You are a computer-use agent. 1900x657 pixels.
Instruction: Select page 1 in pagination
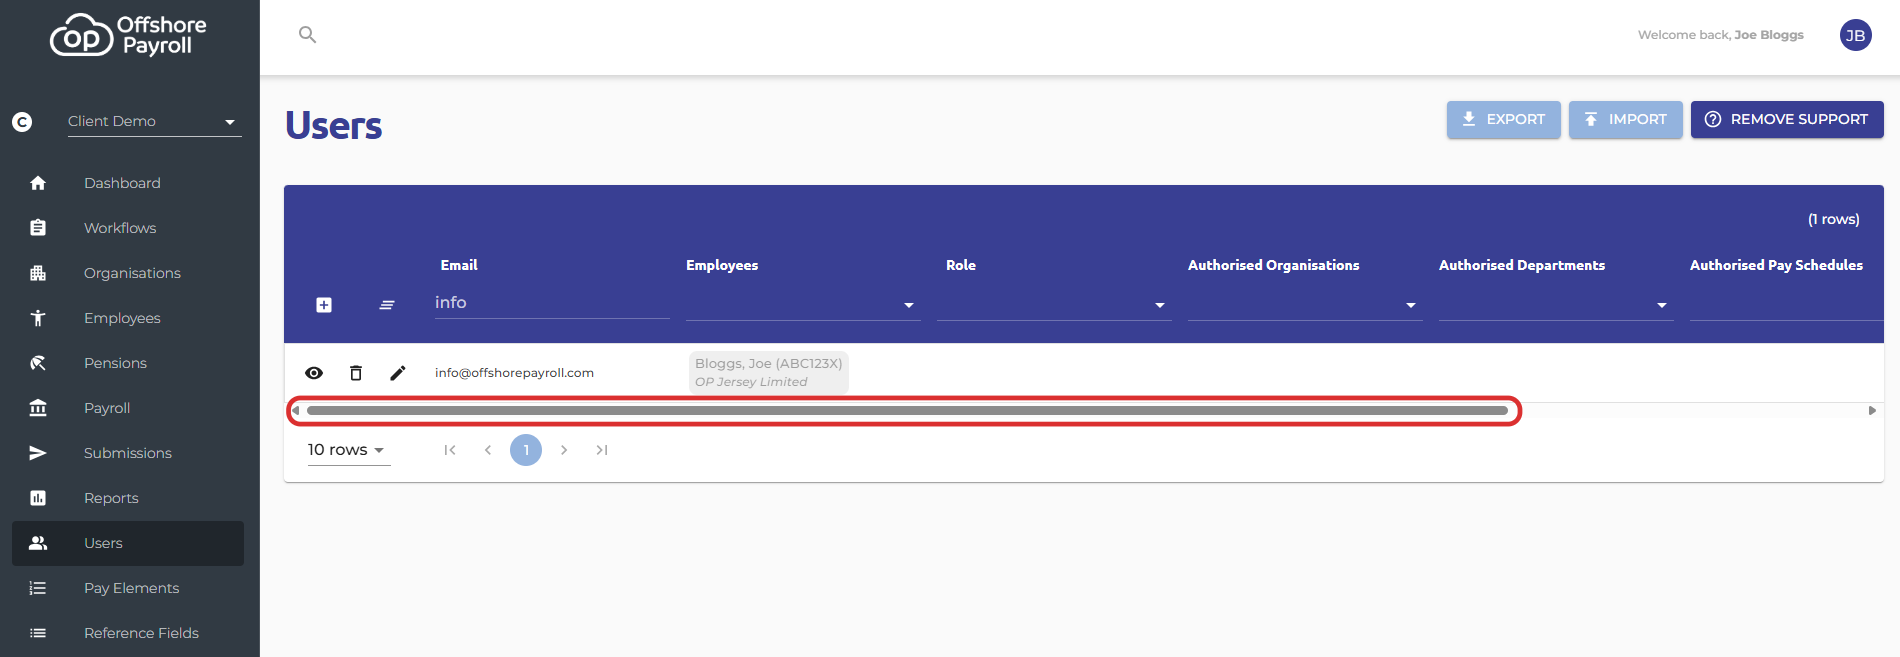(x=526, y=450)
